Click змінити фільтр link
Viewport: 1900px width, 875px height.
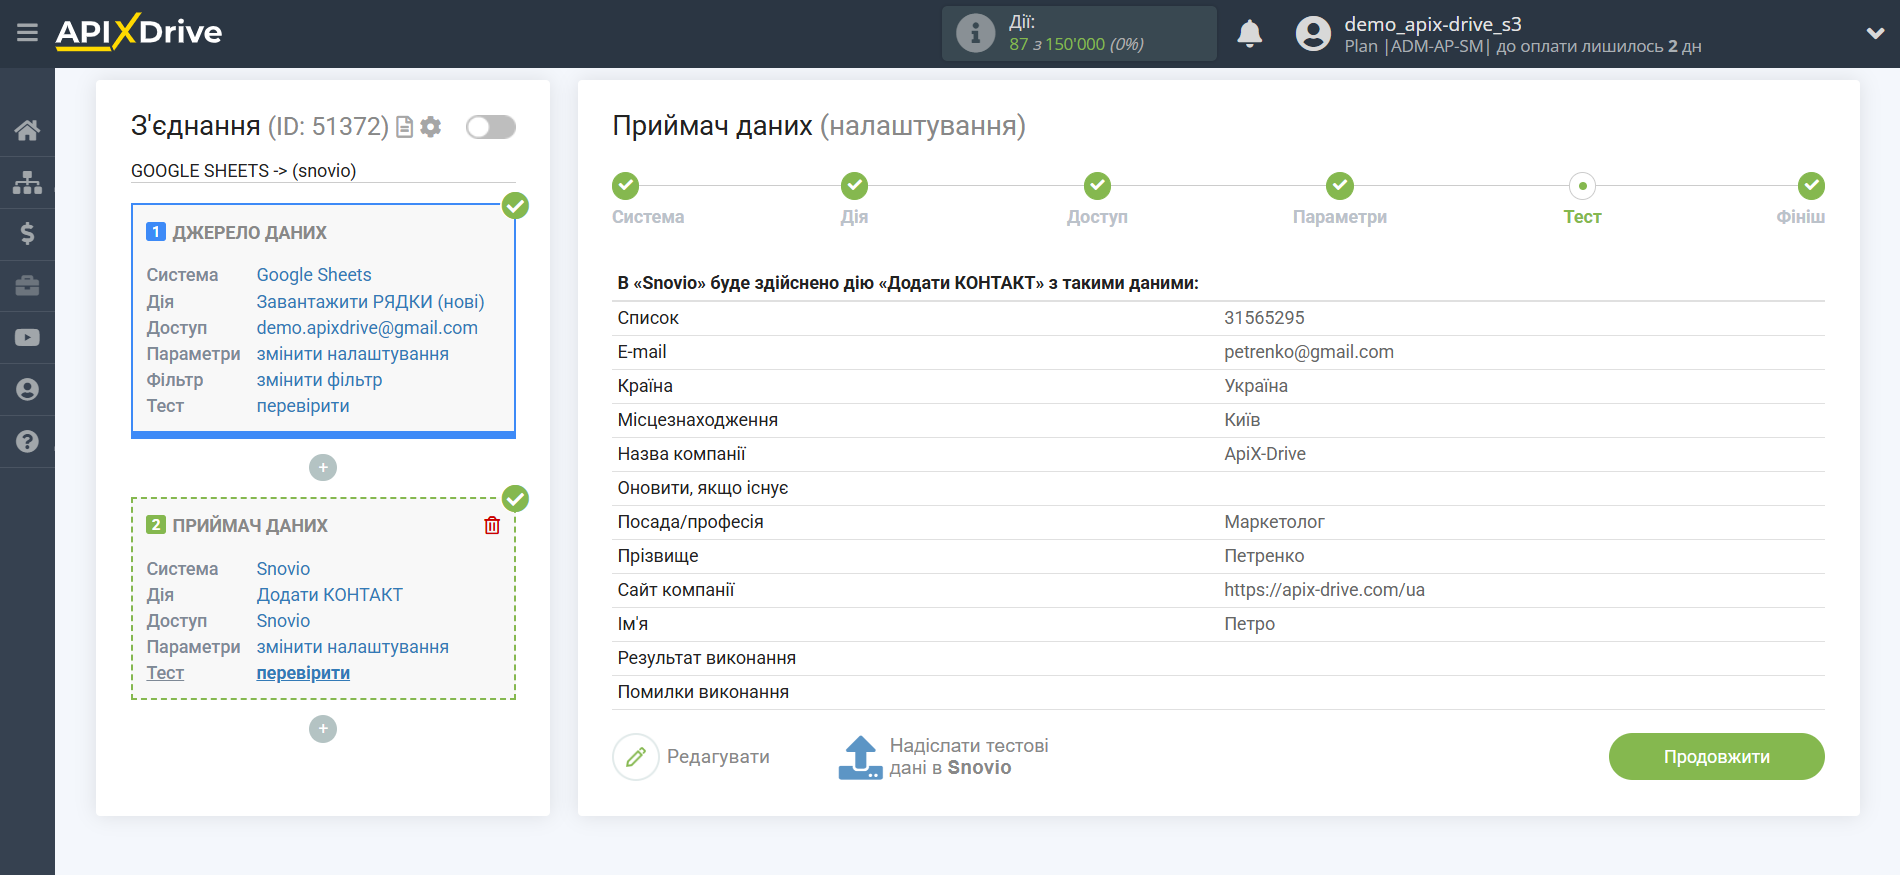tap(319, 380)
